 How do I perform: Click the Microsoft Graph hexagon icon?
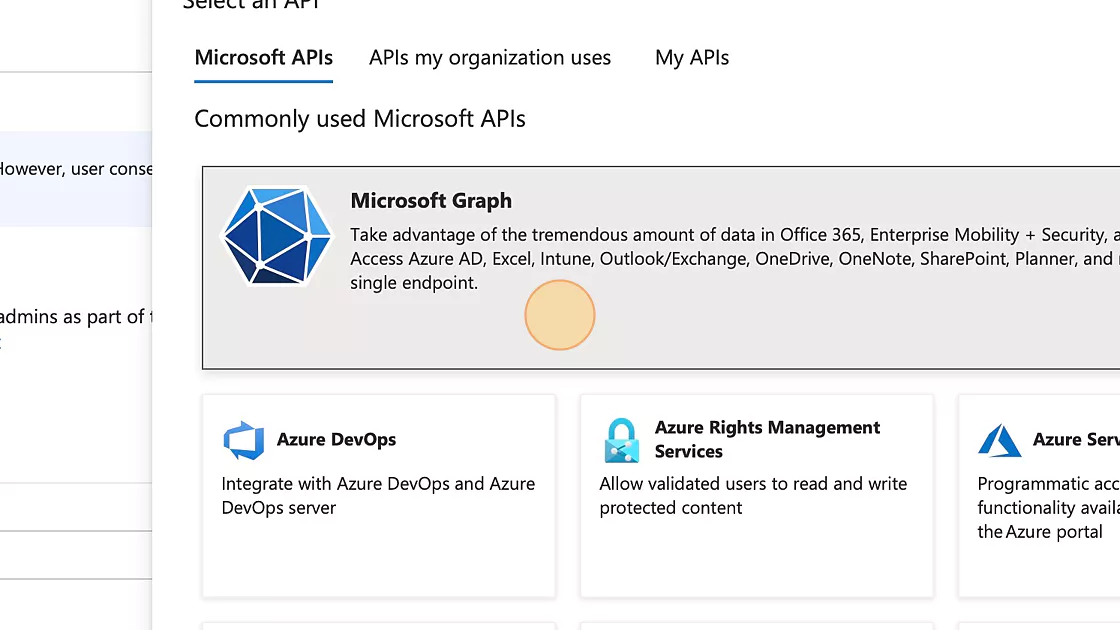[276, 237]
